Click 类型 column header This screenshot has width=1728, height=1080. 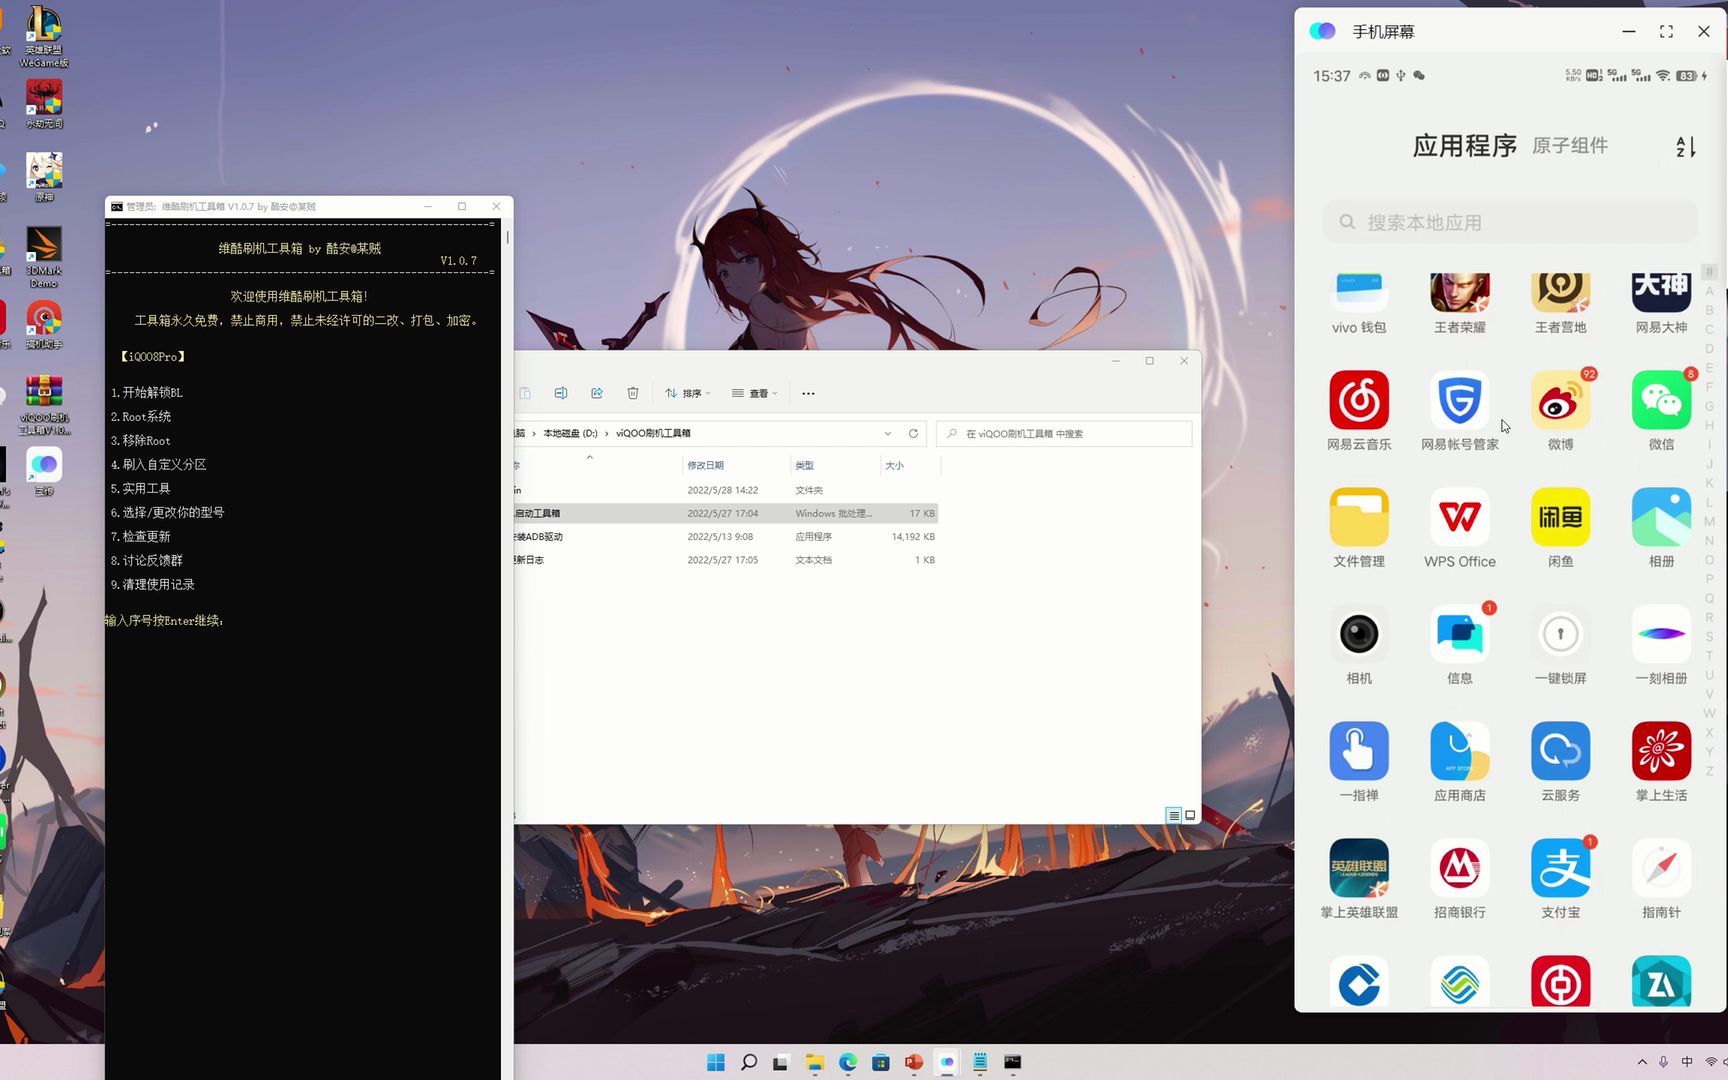tap(804, 465)
